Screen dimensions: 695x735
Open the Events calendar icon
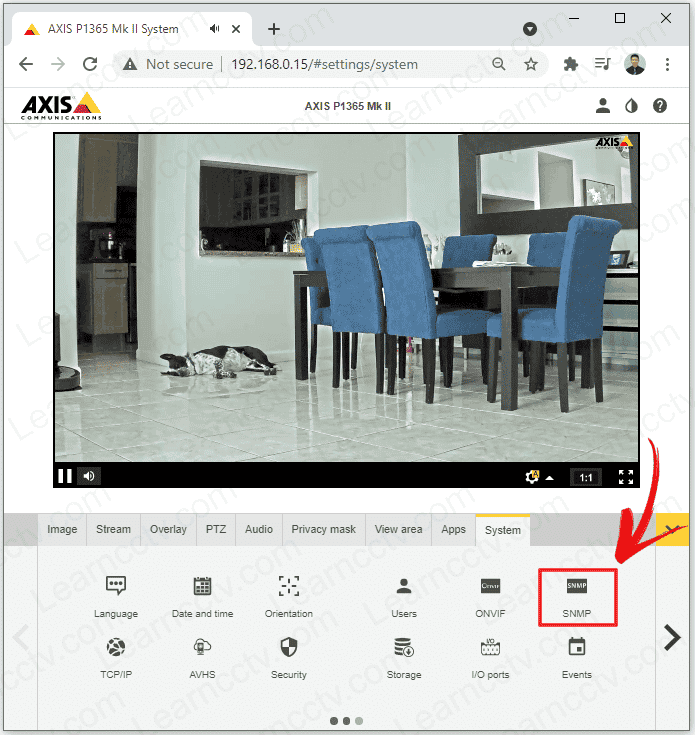[x=577, y=648]
